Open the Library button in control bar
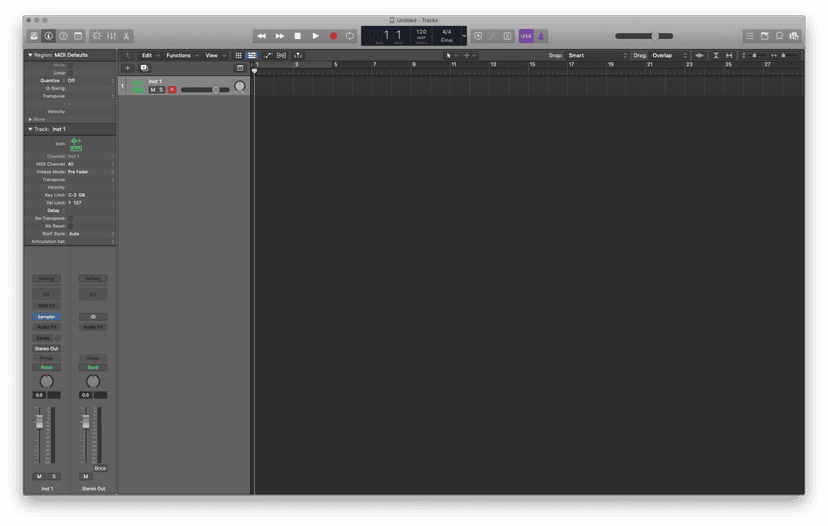 [34, 36]
